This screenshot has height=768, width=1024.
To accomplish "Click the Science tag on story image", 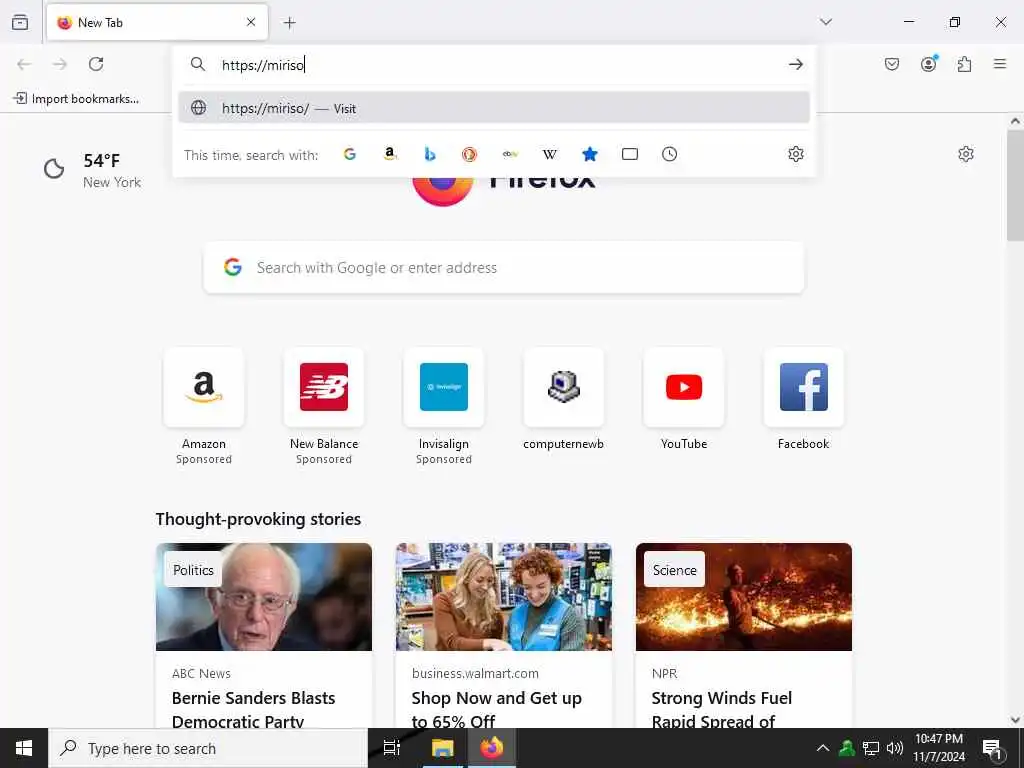I will pyautogui.click(x=675, y=569).
